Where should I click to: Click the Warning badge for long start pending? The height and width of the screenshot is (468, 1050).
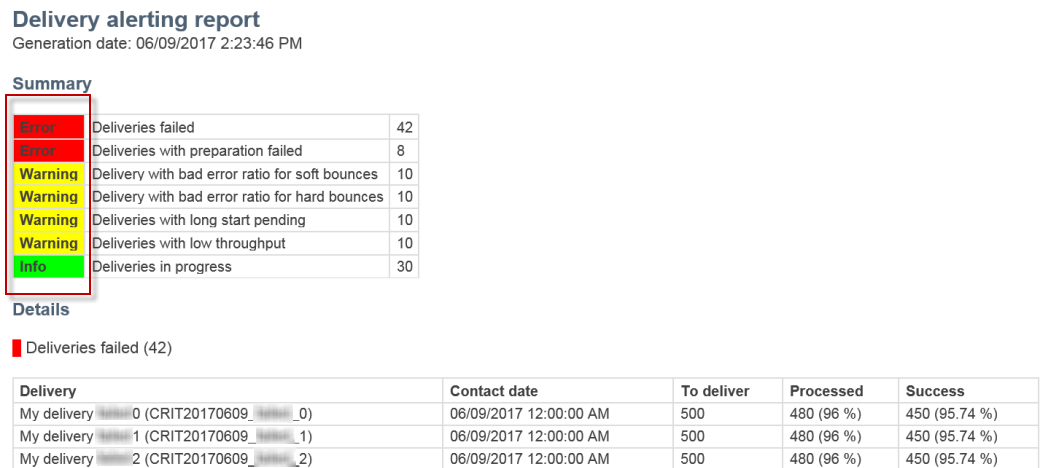click(x=49, y=220)
